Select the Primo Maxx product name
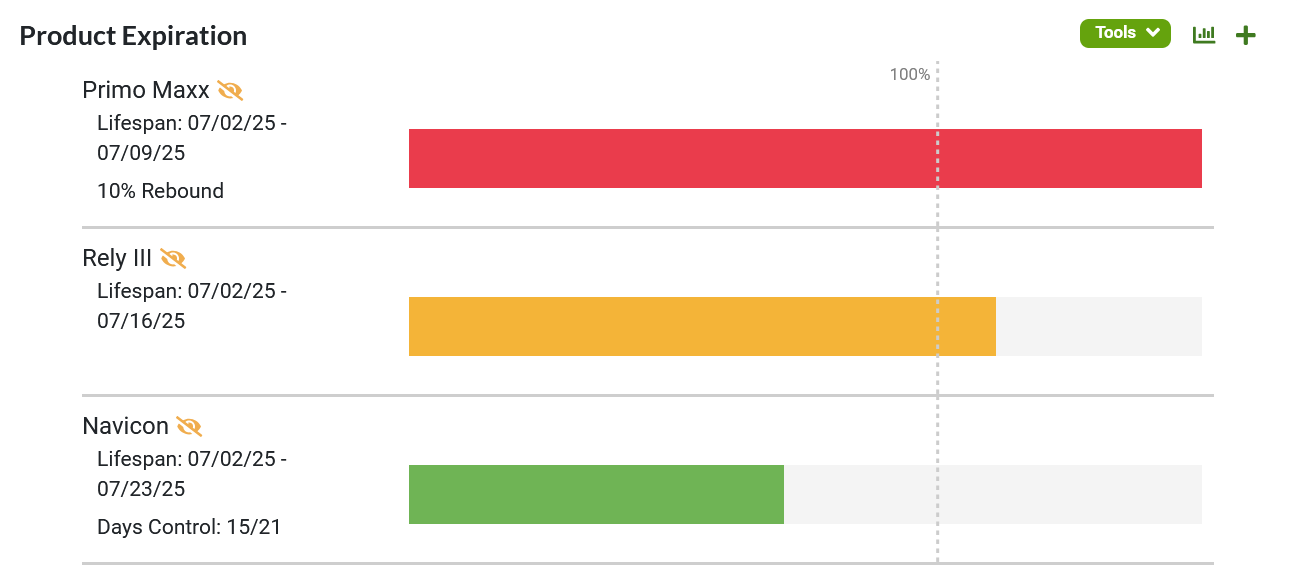This screenshot has width=1297, height=584. click(x=146, y=90)
